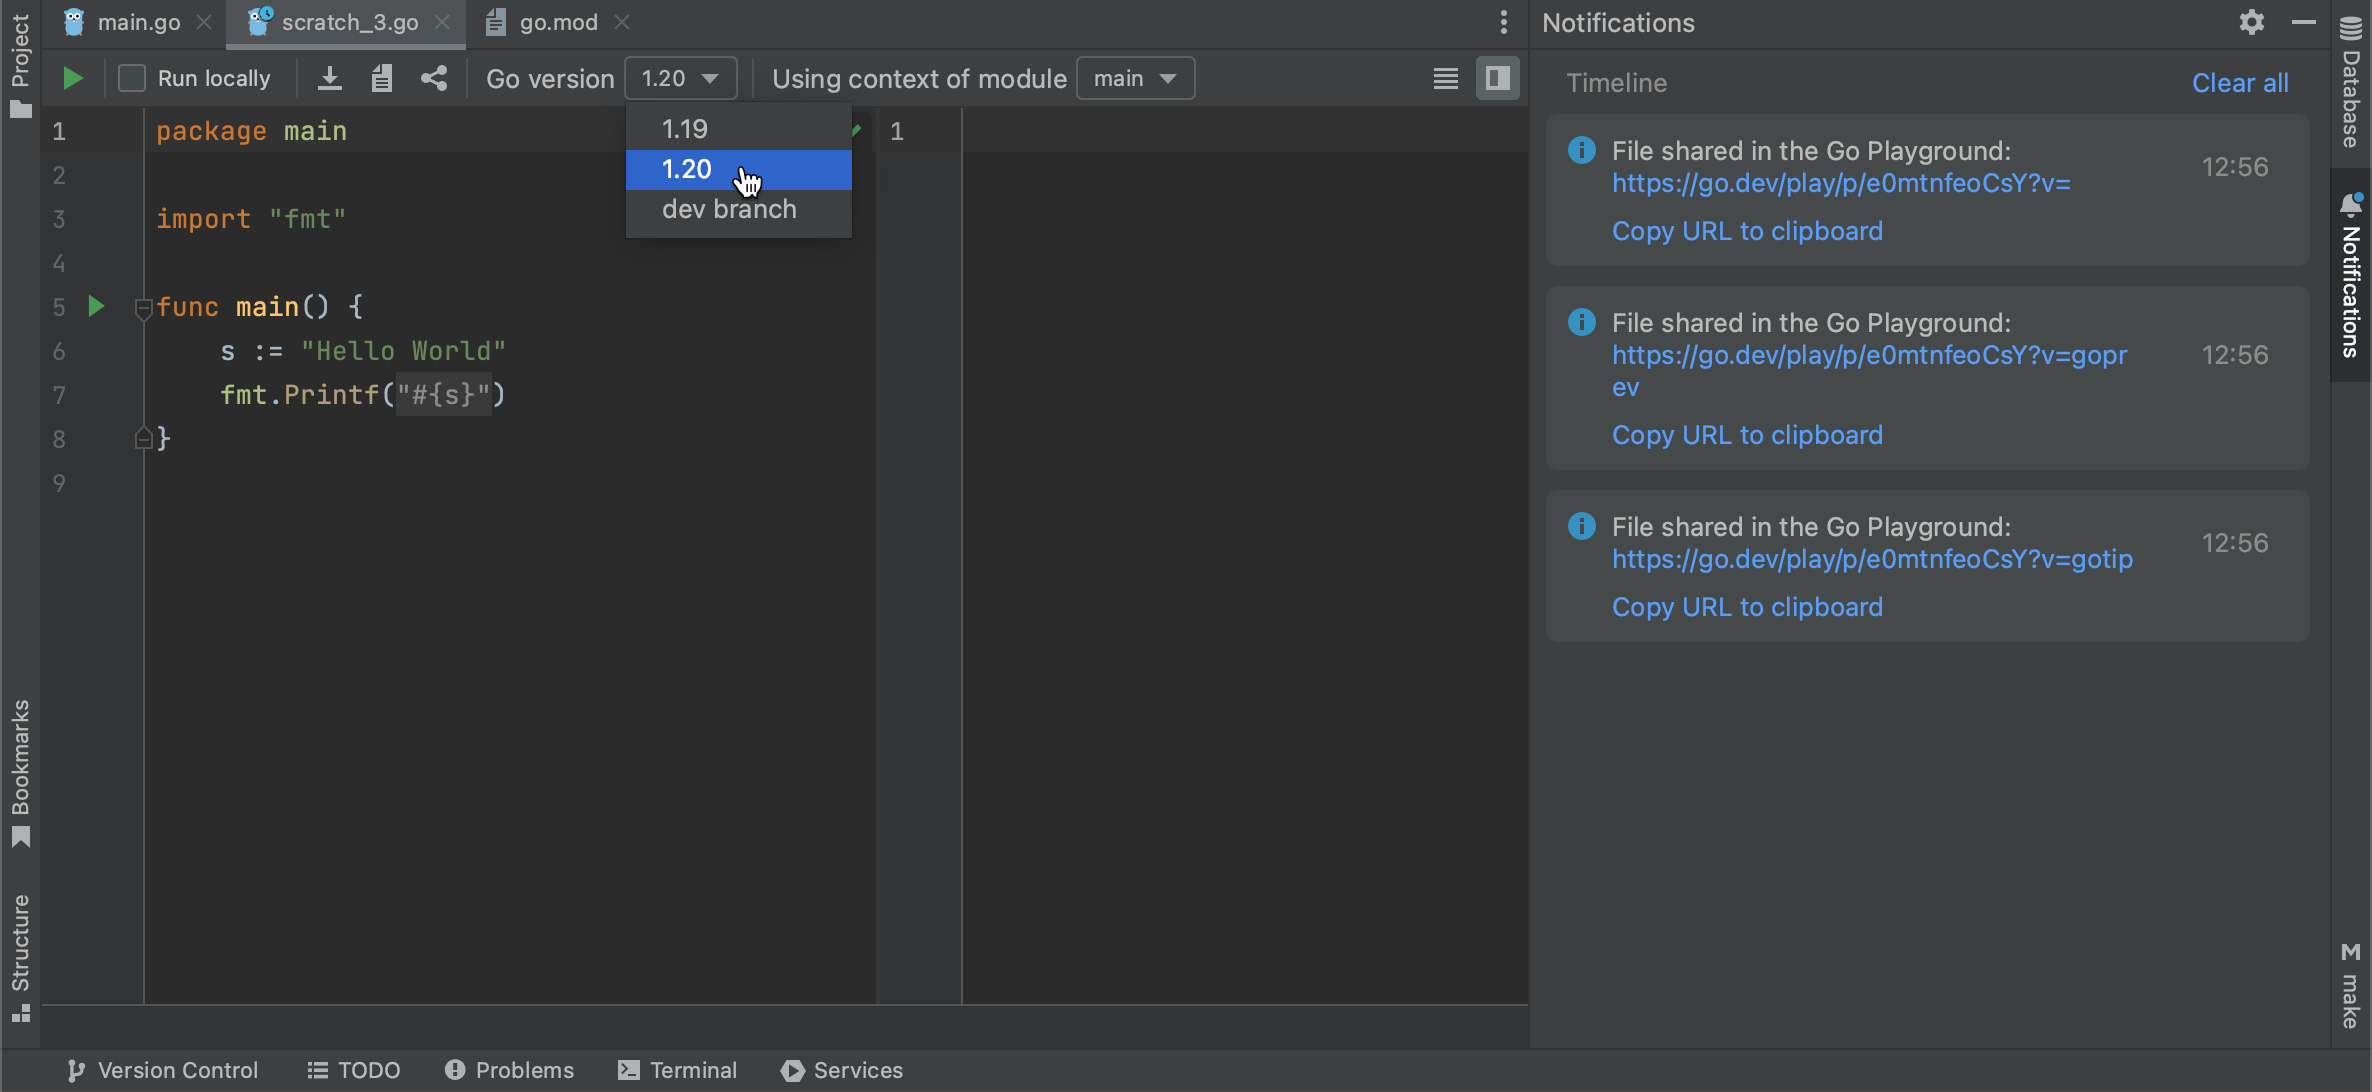Enable the Run locally checkbox
Image resolution: width=2372 pixels, height=1092 pixels.
pyautogui.click(x=130, y=77)
